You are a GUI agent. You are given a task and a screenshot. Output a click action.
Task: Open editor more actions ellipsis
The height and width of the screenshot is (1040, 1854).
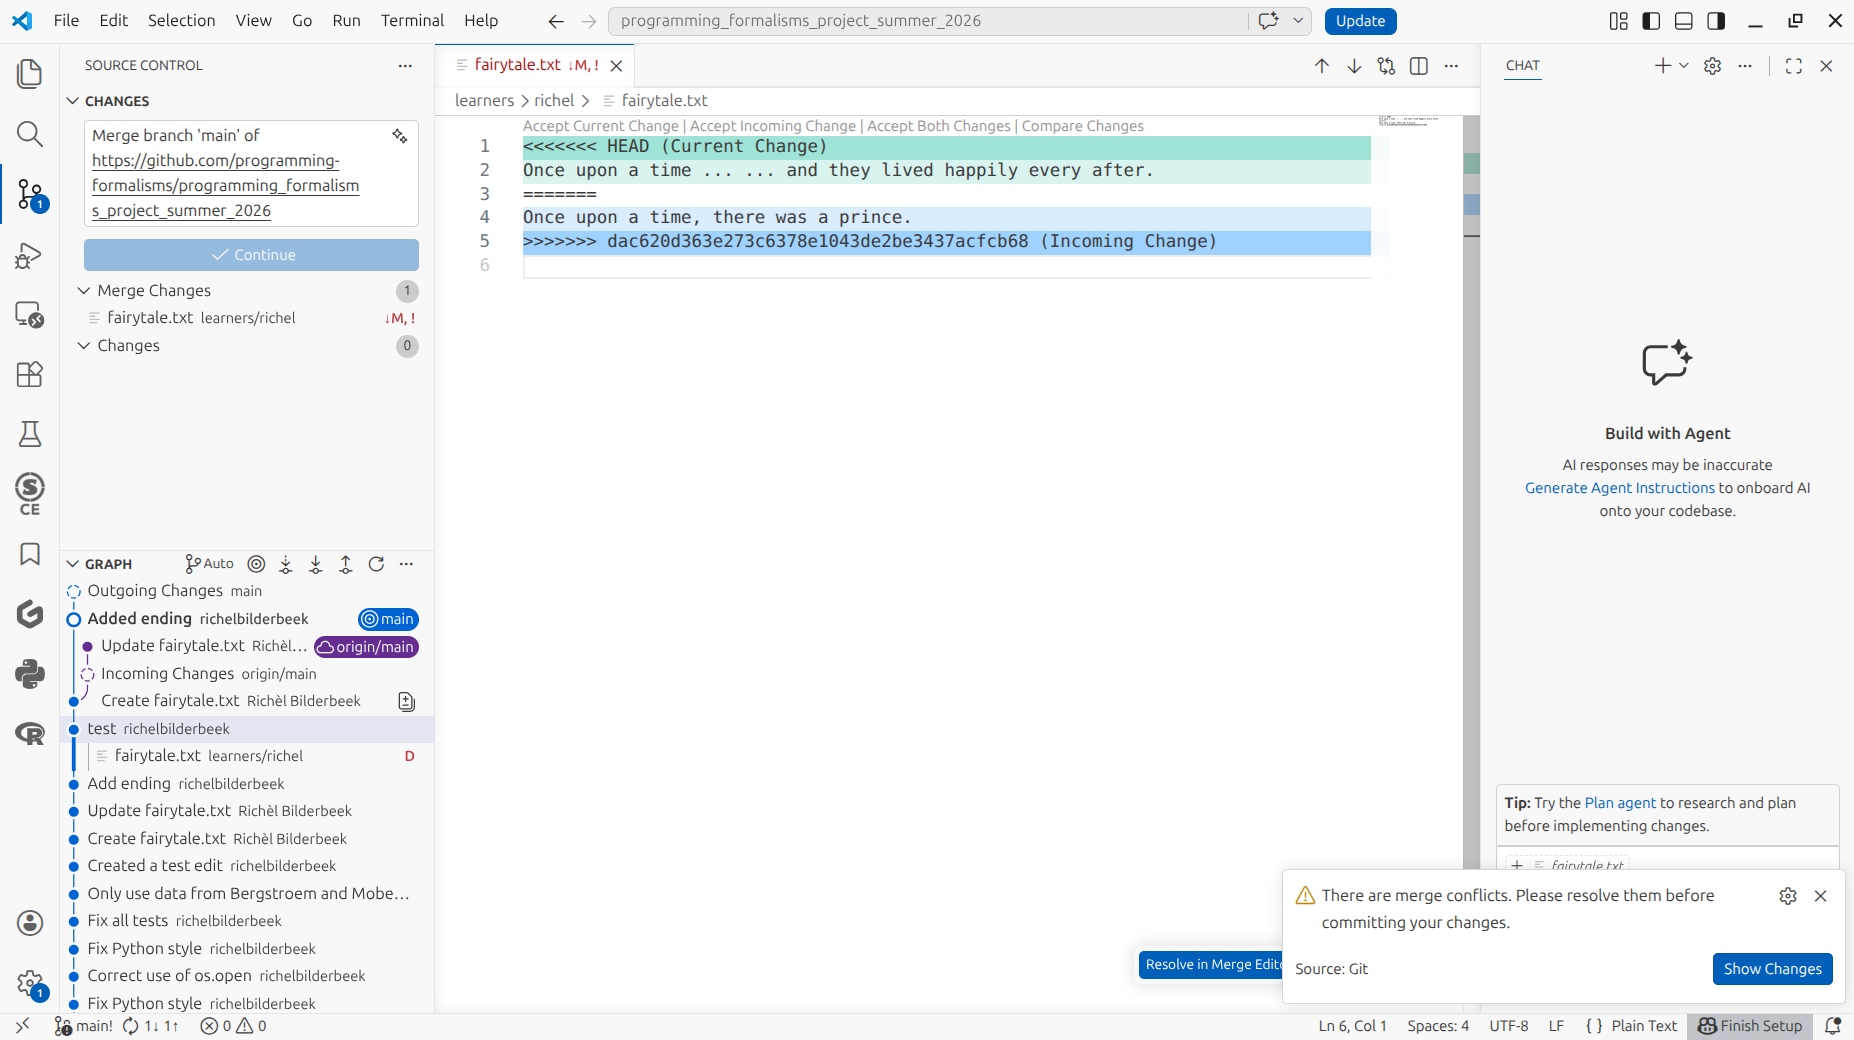click(1451, 66)
